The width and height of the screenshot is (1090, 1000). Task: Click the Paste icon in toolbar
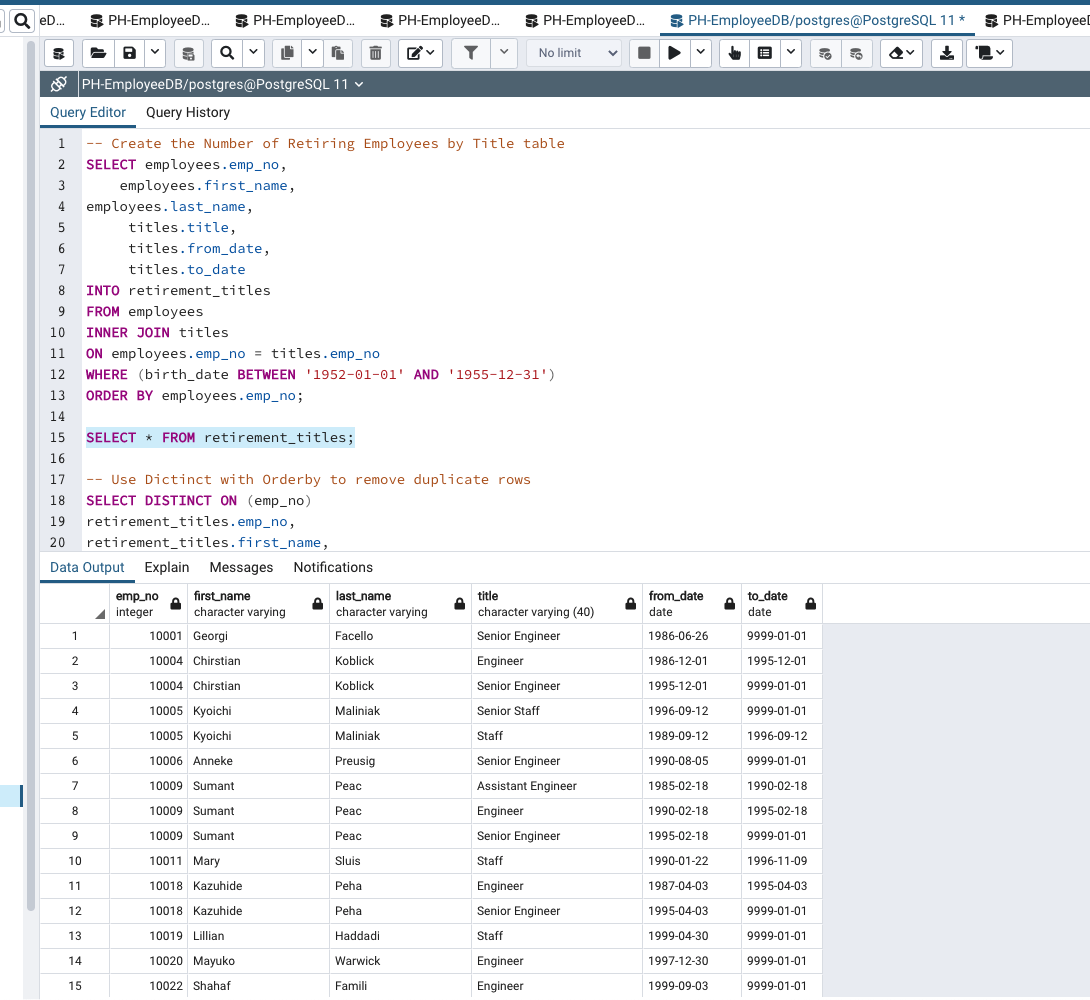pyautogui.click(x=338, y=54)
